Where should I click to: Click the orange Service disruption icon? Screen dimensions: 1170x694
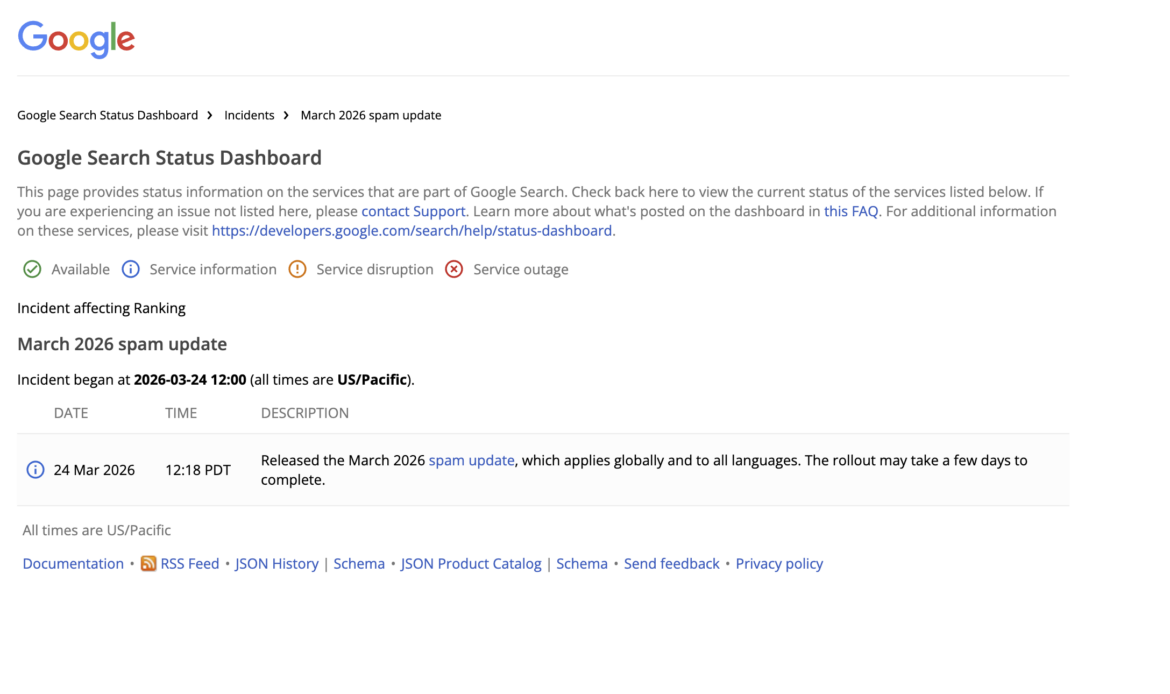(297, 269)
